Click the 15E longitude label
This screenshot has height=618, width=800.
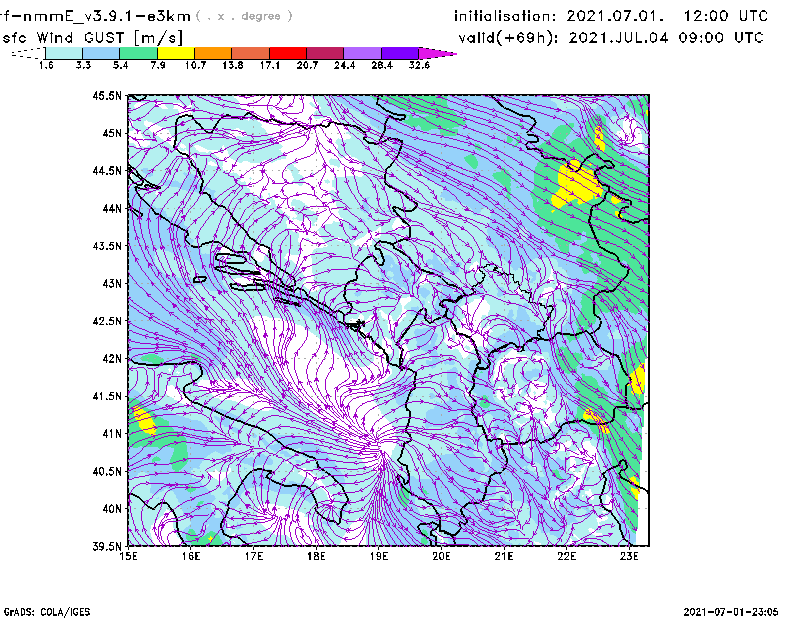point(128,556)
